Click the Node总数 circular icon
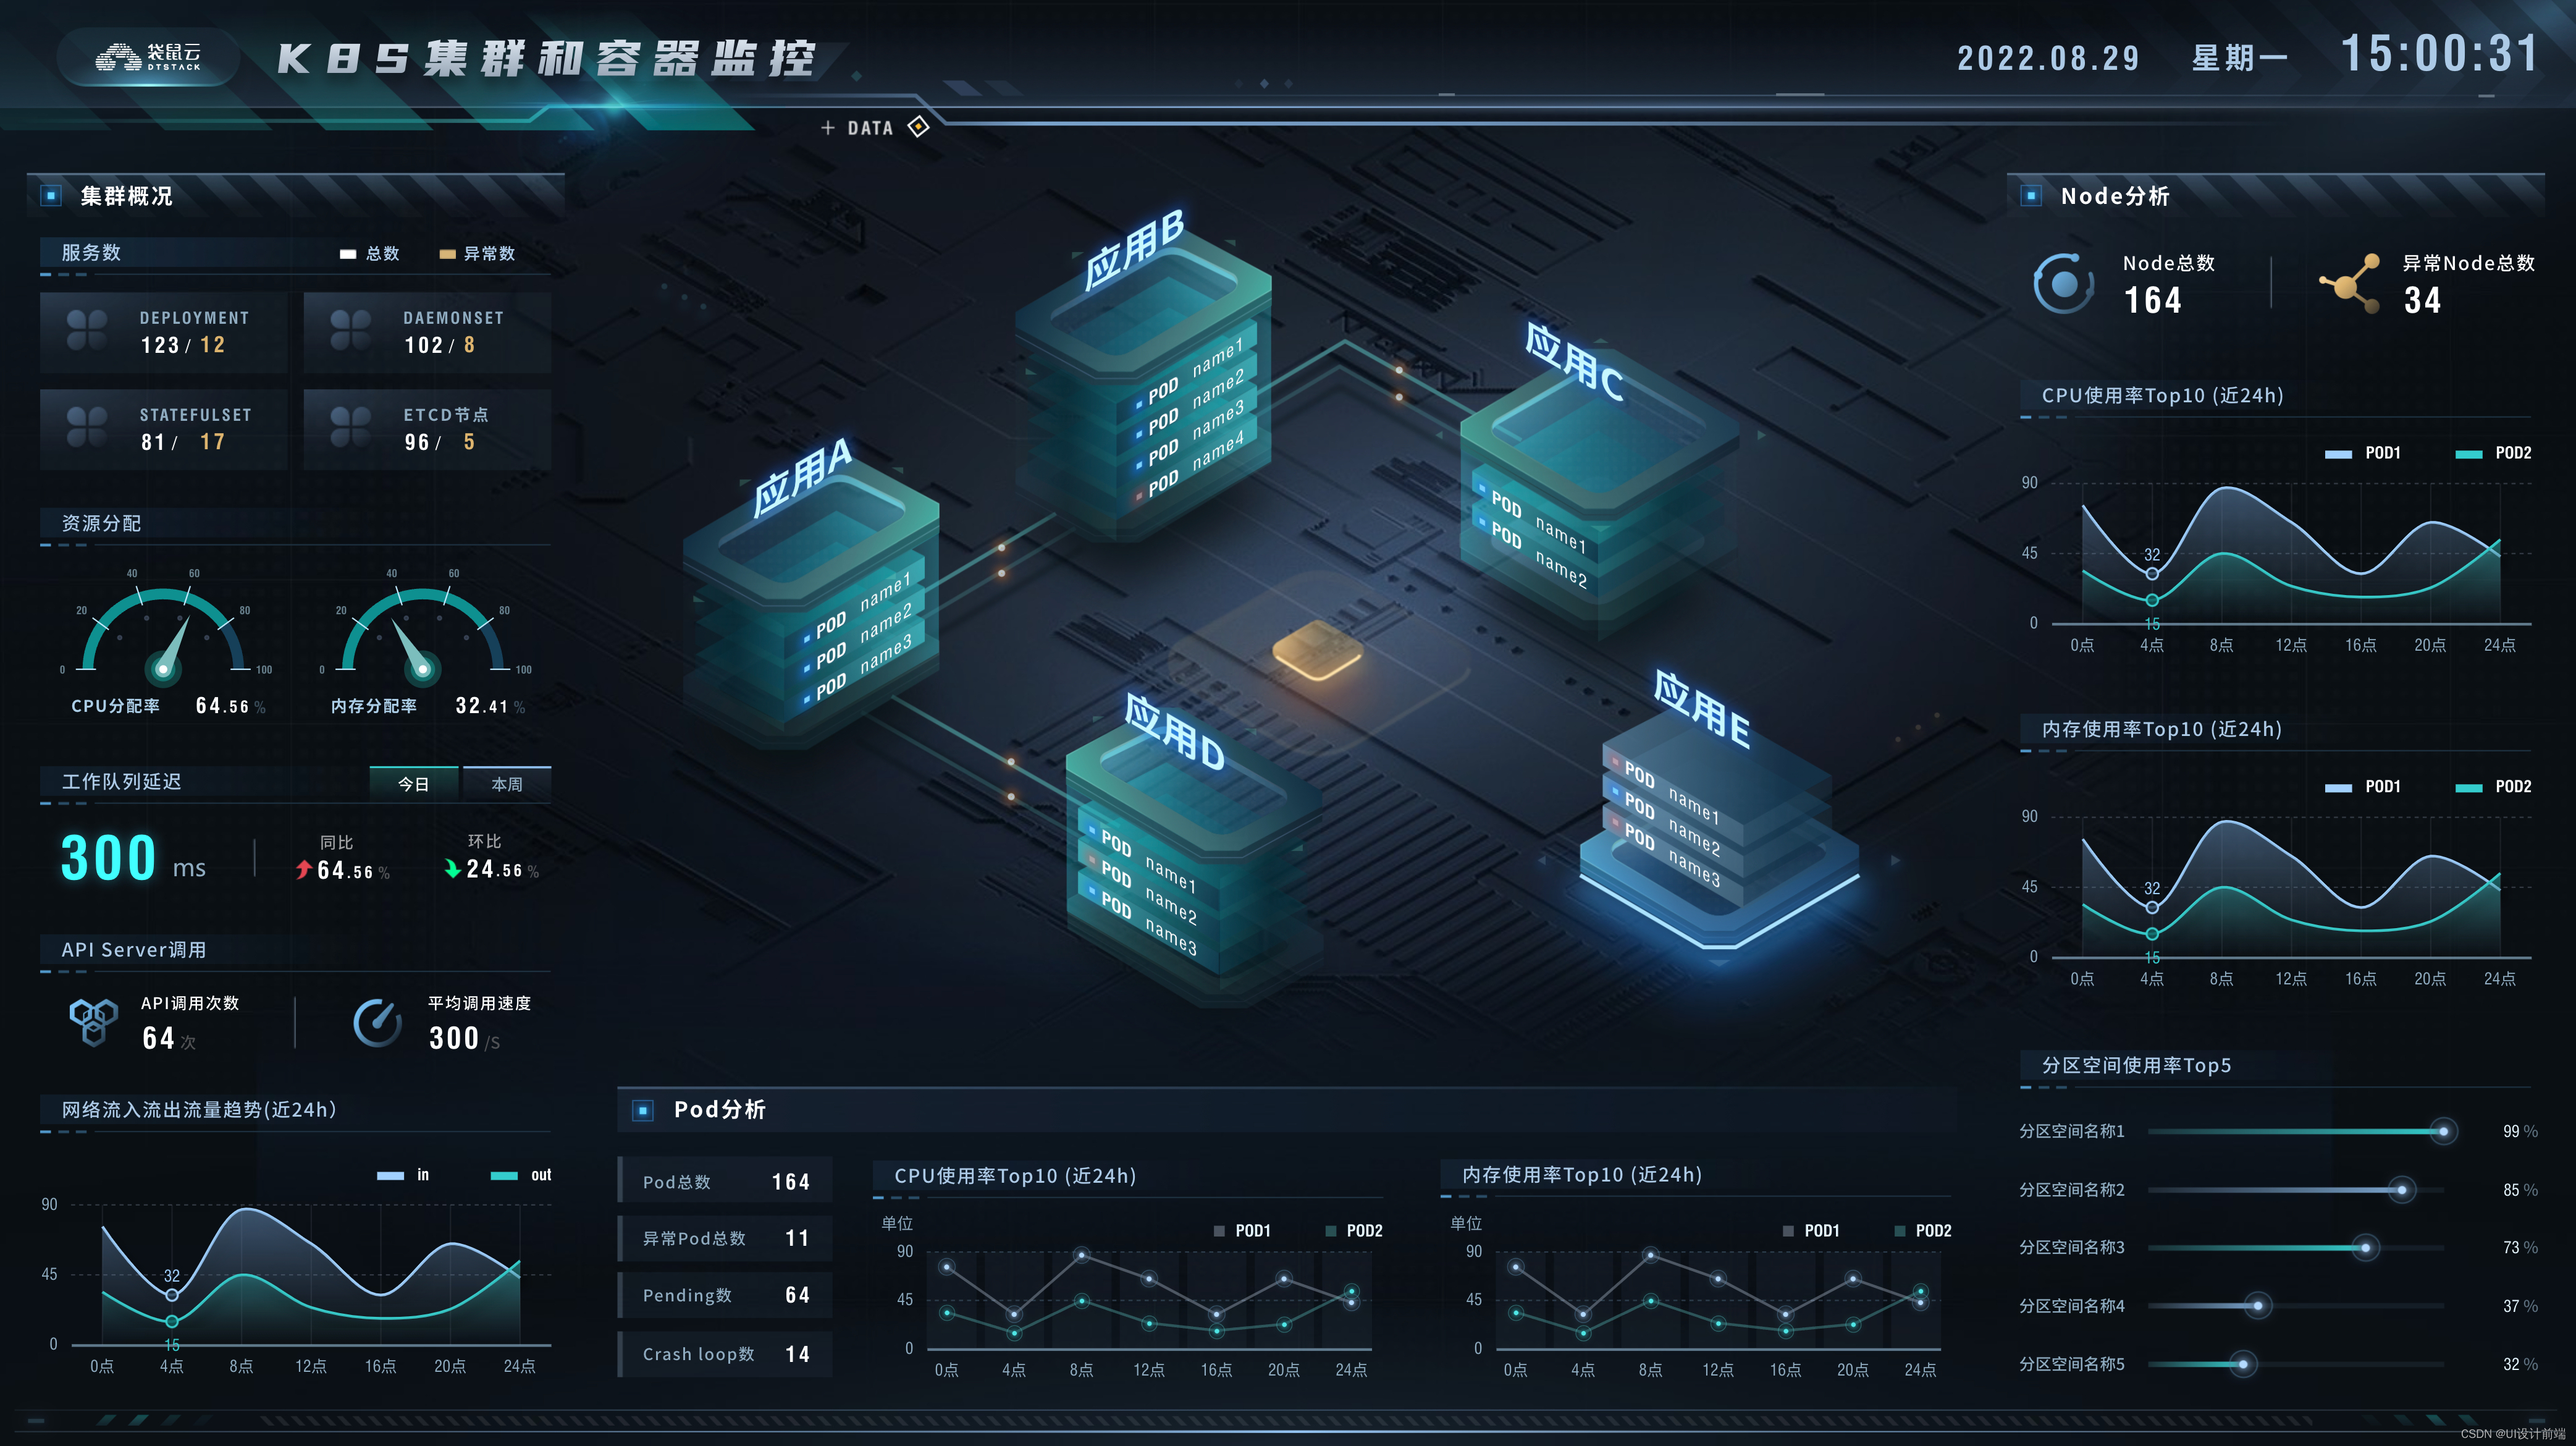The image size is (2576, 1446). point(2063,284)
